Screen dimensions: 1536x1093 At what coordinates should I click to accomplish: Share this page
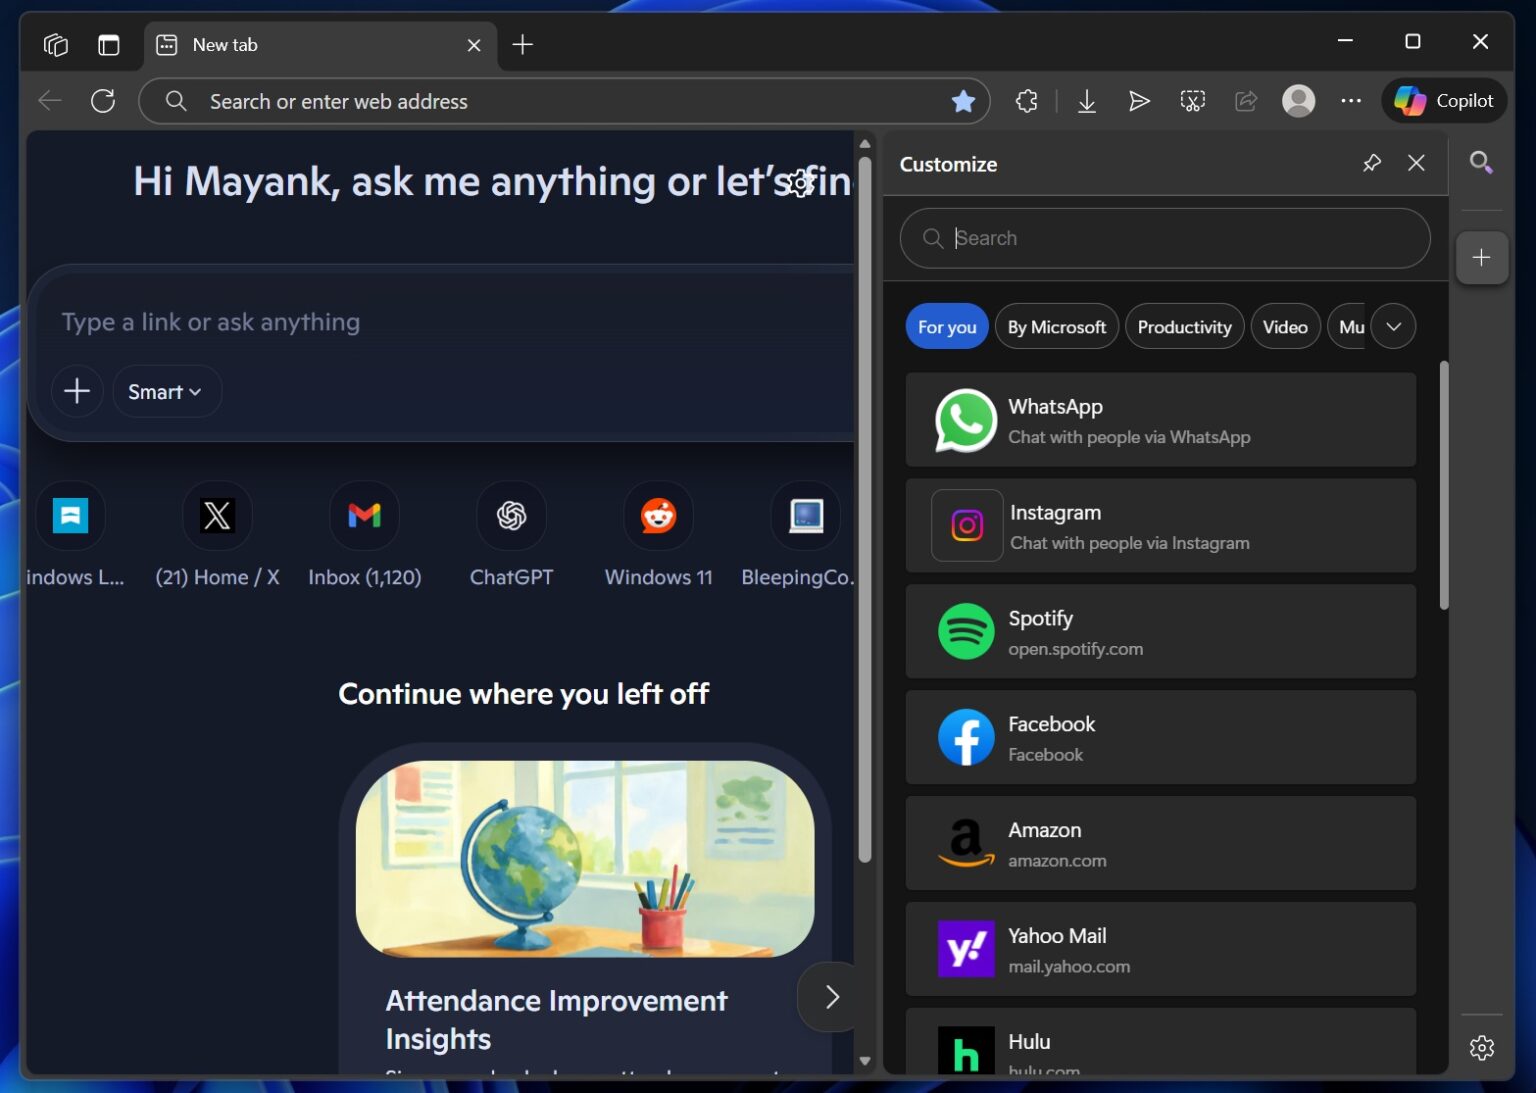(x=1245, y=100)
